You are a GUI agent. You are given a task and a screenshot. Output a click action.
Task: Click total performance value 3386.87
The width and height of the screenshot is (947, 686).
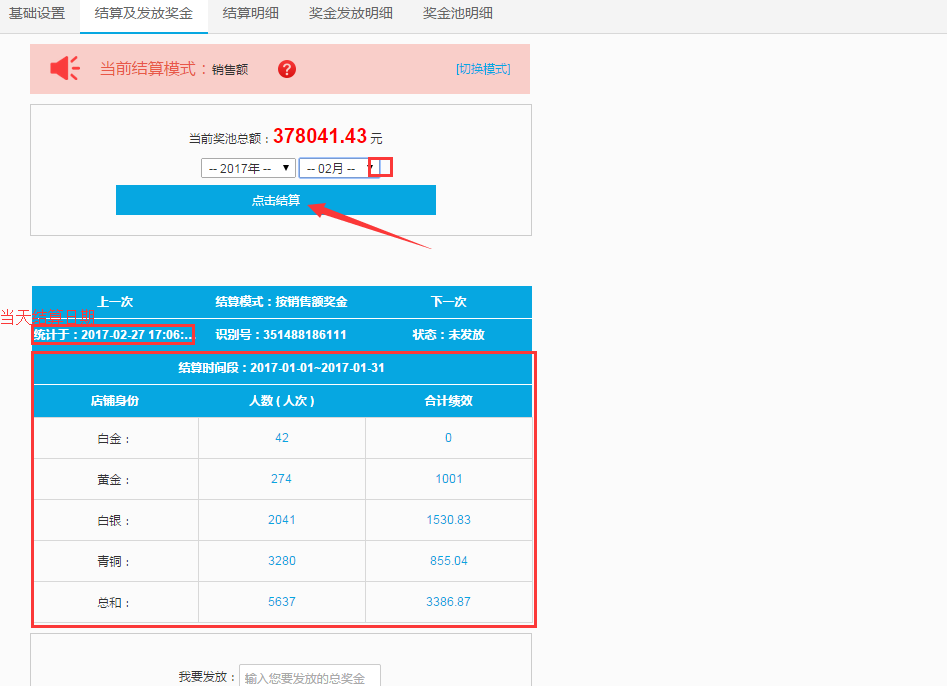[449, 602]
